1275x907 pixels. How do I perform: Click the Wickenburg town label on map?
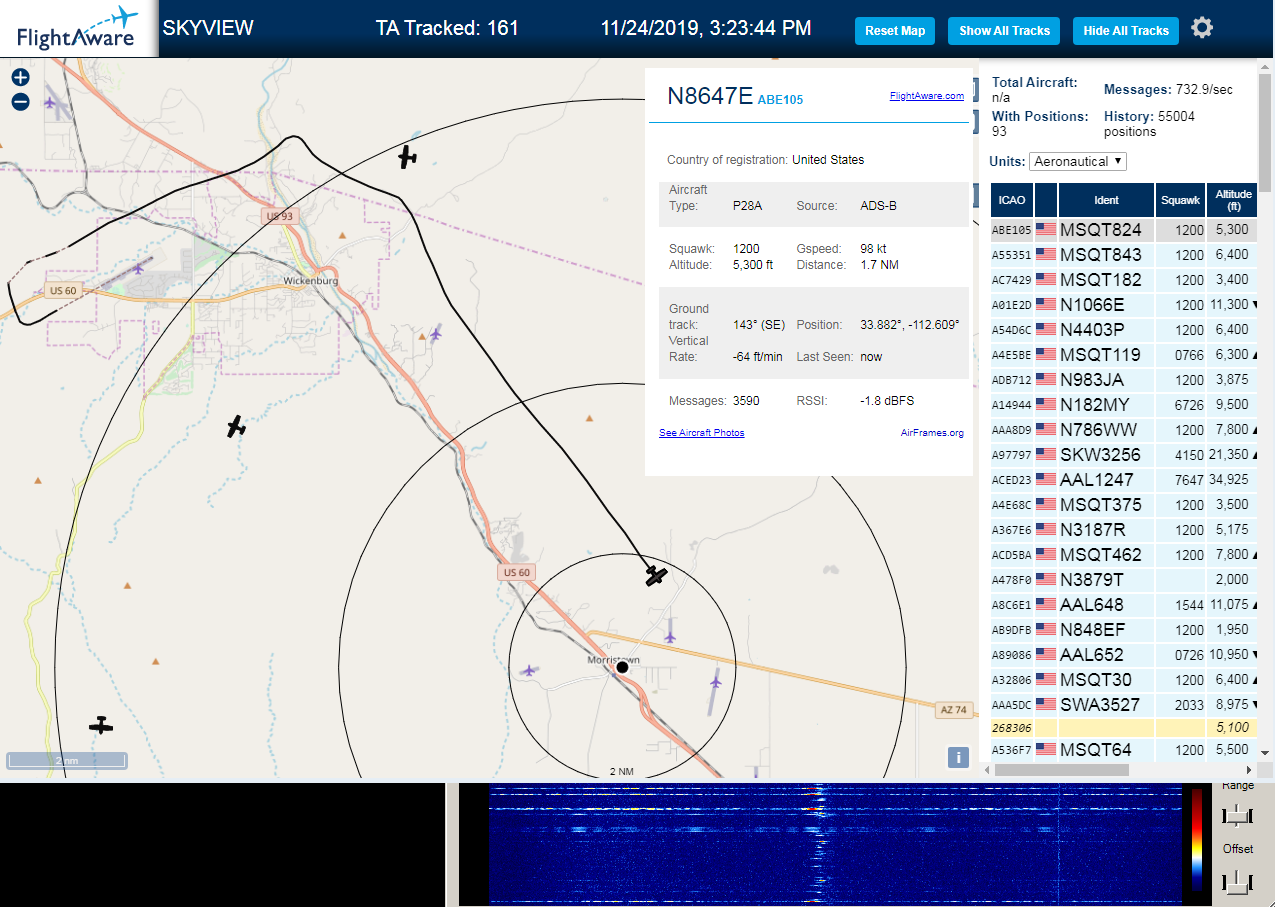pyautogui.click(x=310, y=281)
